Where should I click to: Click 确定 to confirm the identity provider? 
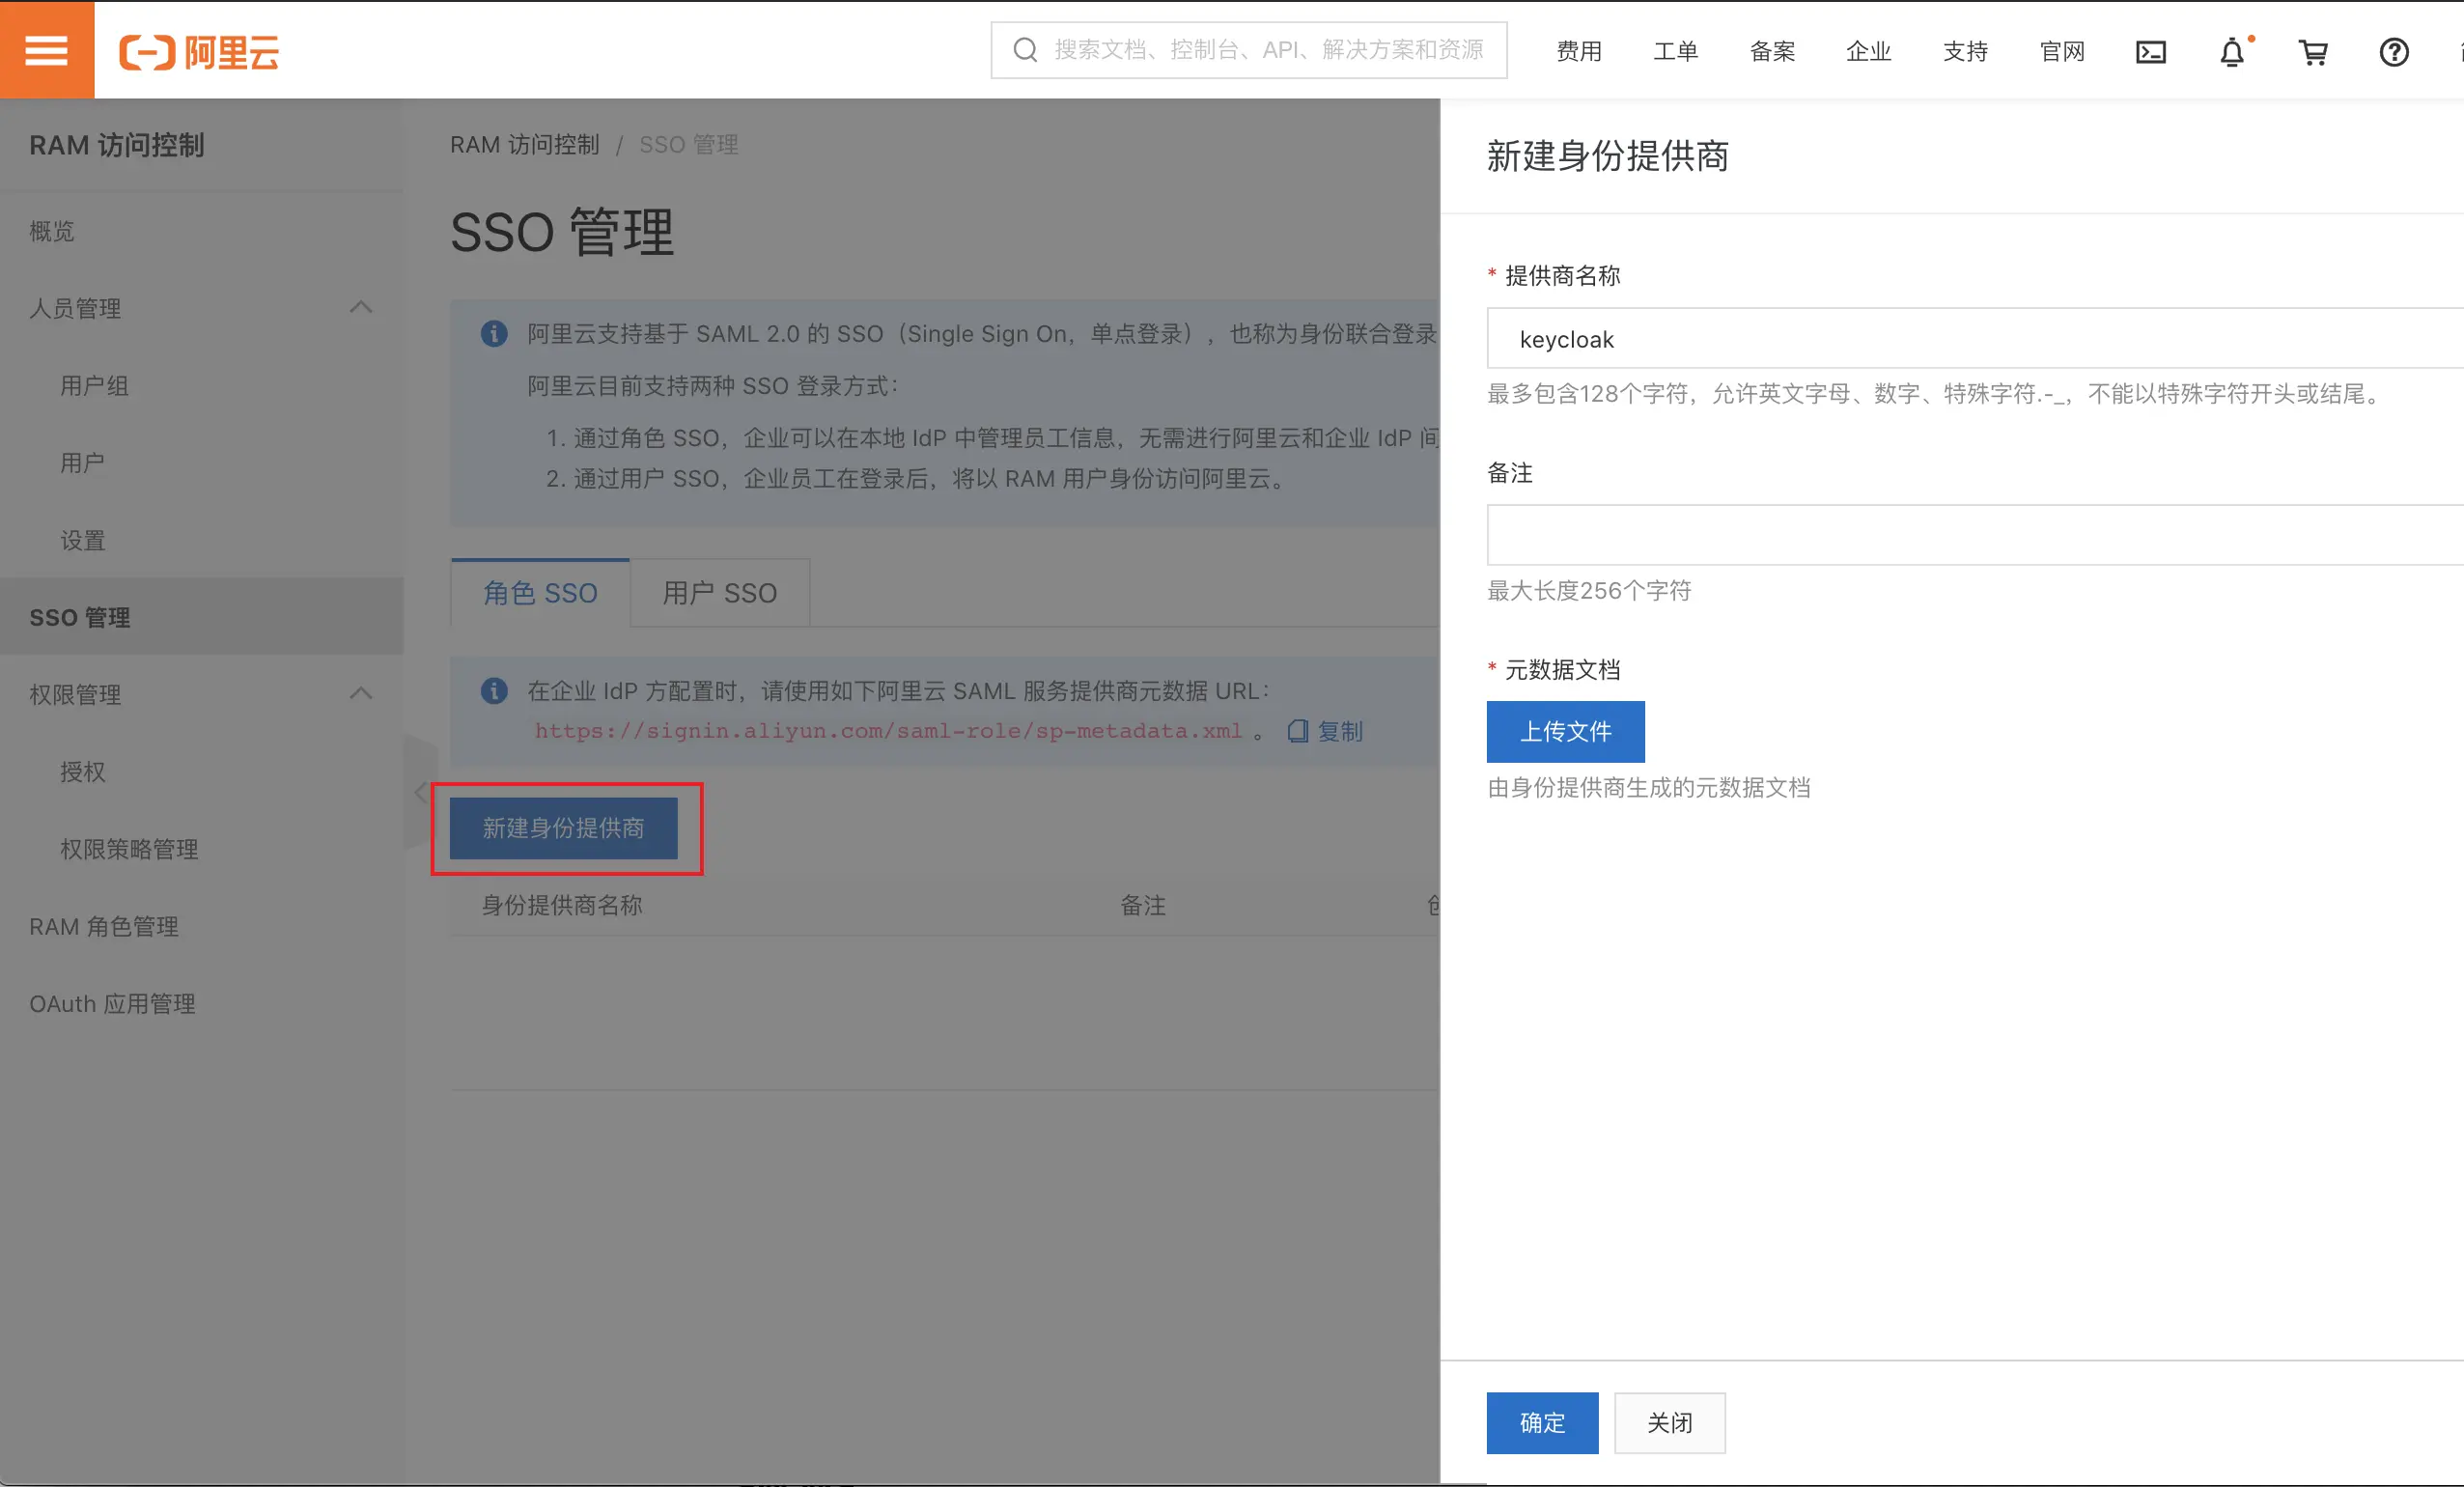(1541, 1423)
